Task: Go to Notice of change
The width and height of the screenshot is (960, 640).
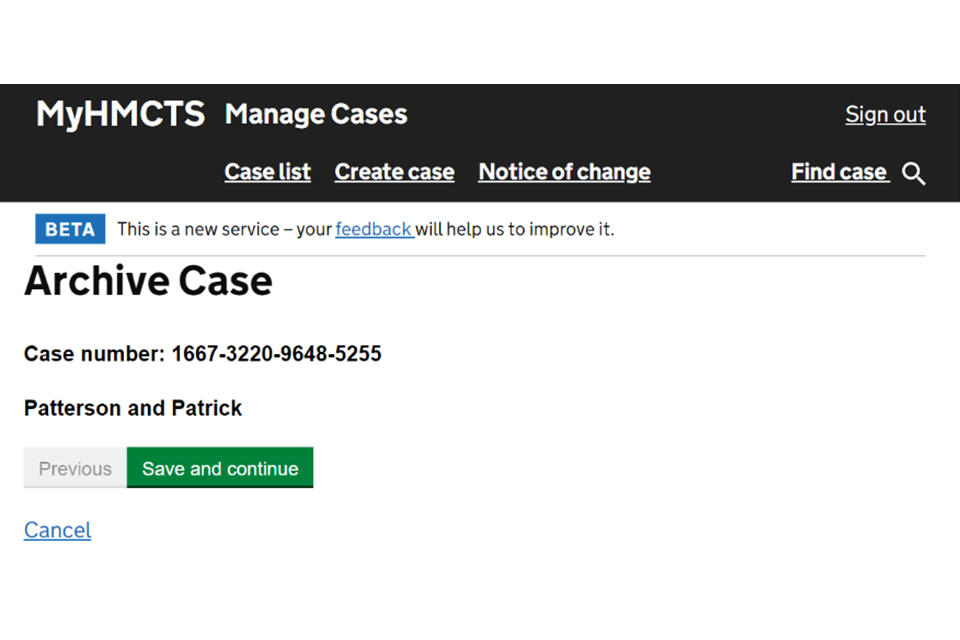Action: [x=564, y=172]
